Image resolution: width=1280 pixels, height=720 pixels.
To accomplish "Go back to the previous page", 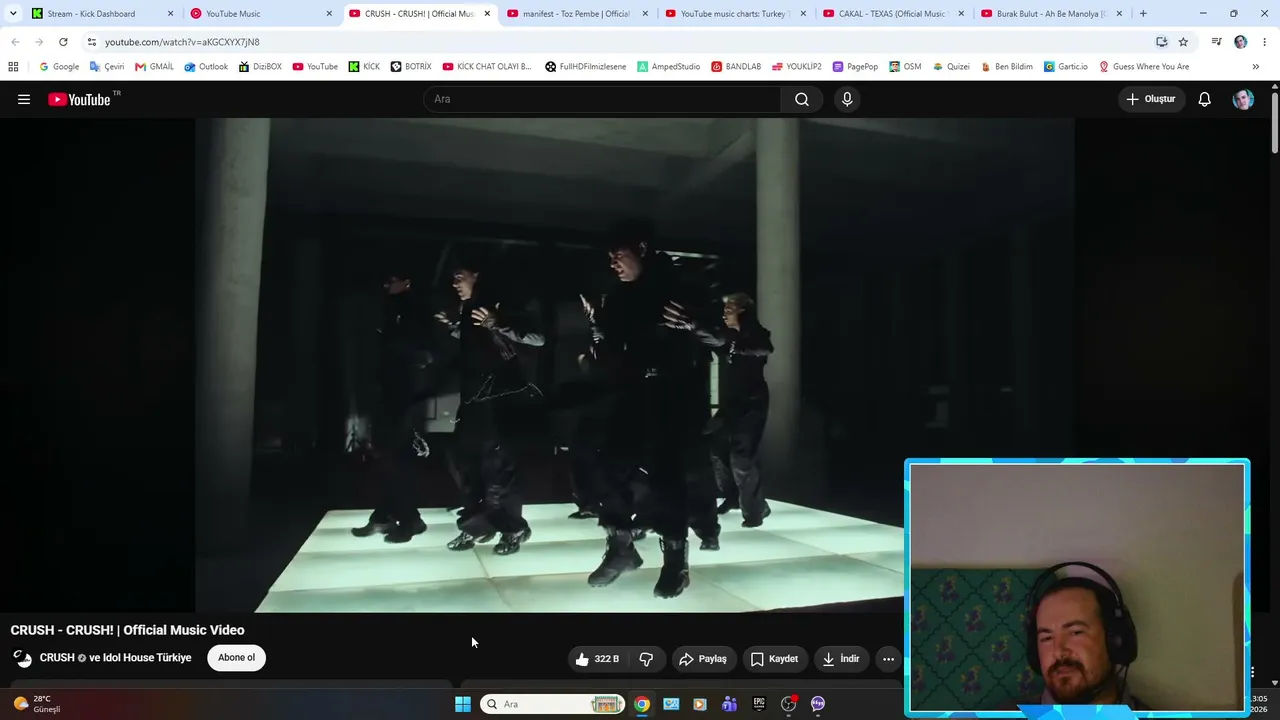I will point(15,42).
